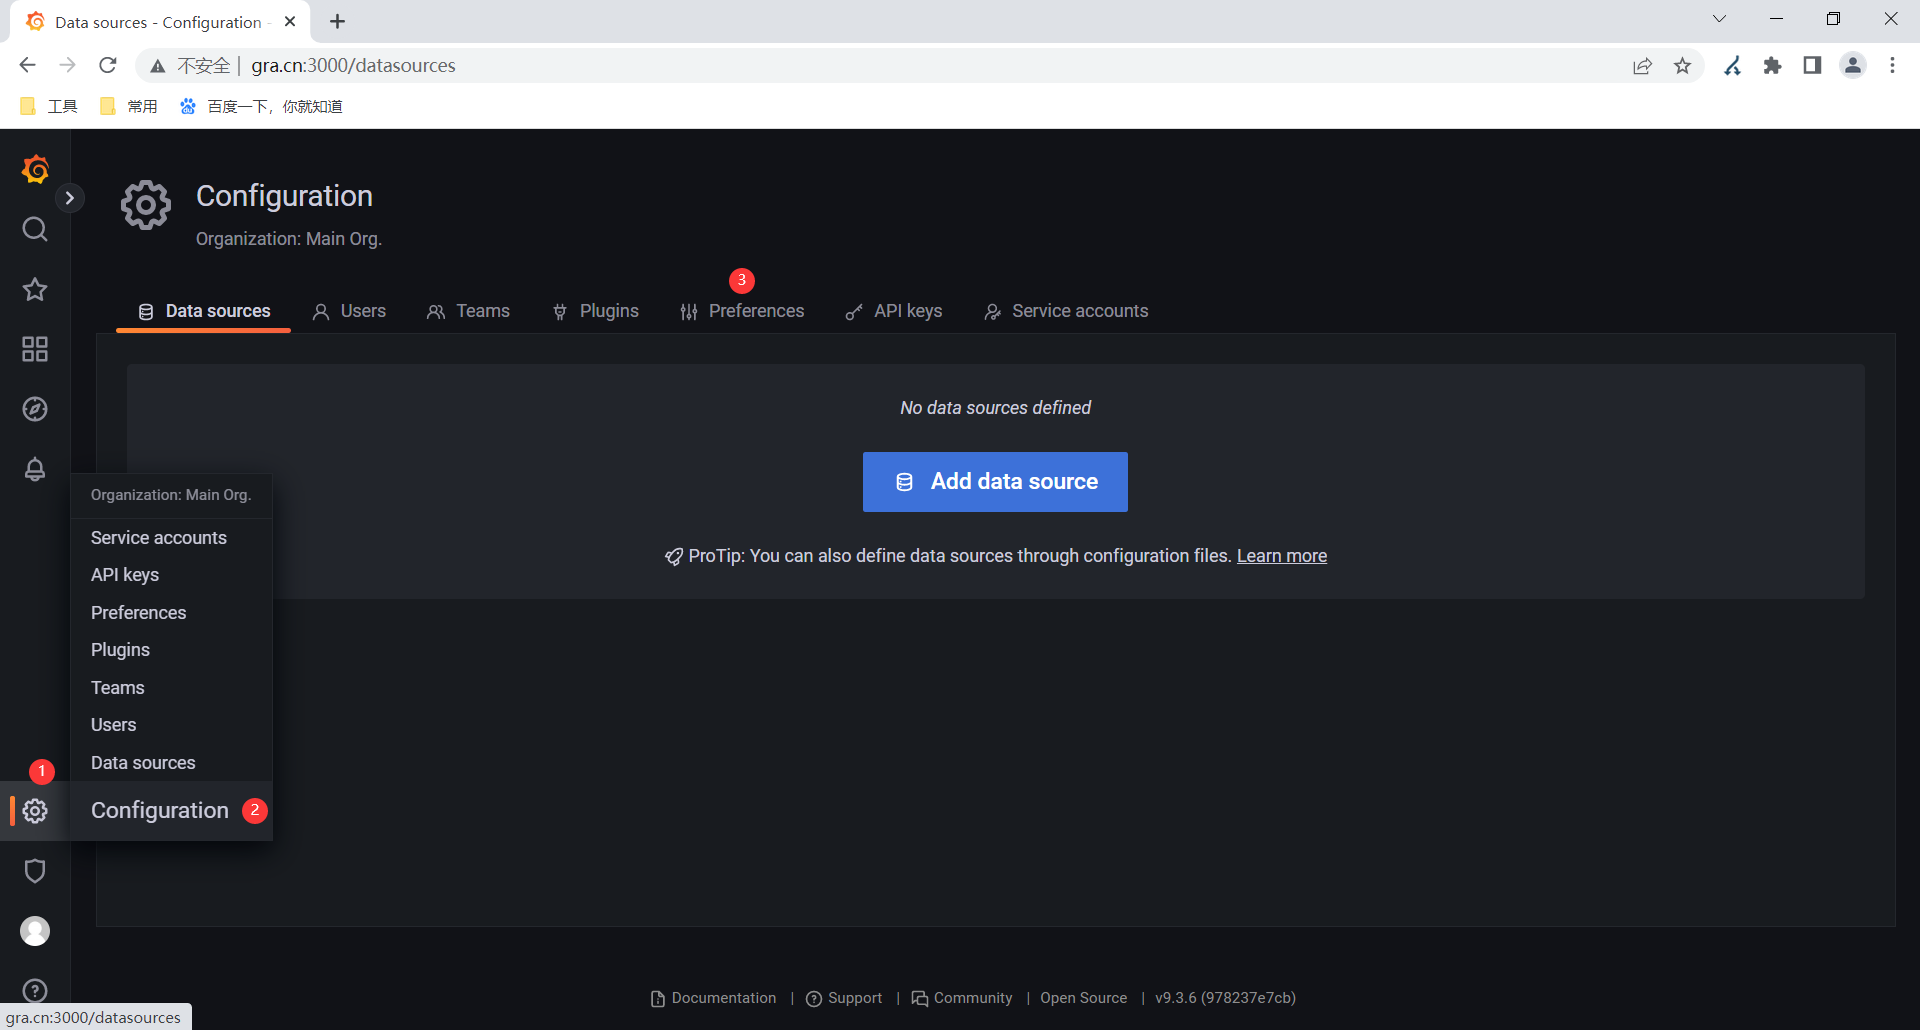
Task: Reload the page with the refresh icon
Action: 108,65
